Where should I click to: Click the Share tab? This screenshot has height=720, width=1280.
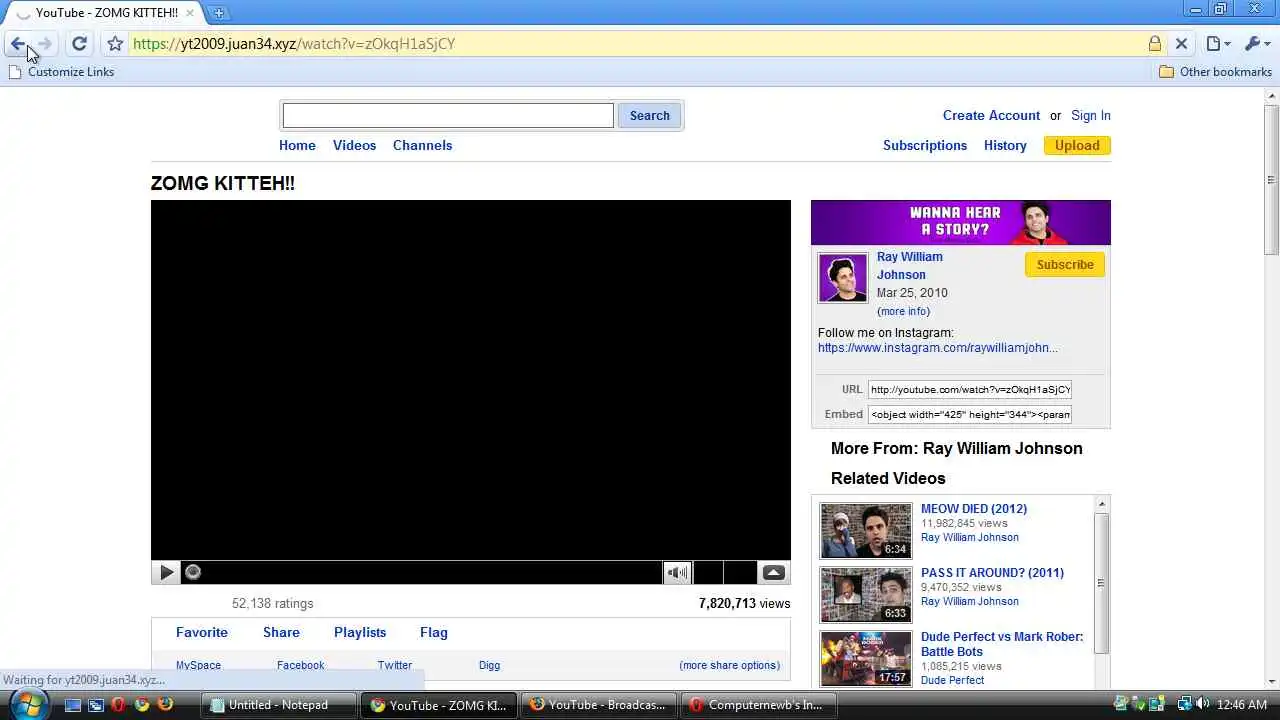[281, 633]
